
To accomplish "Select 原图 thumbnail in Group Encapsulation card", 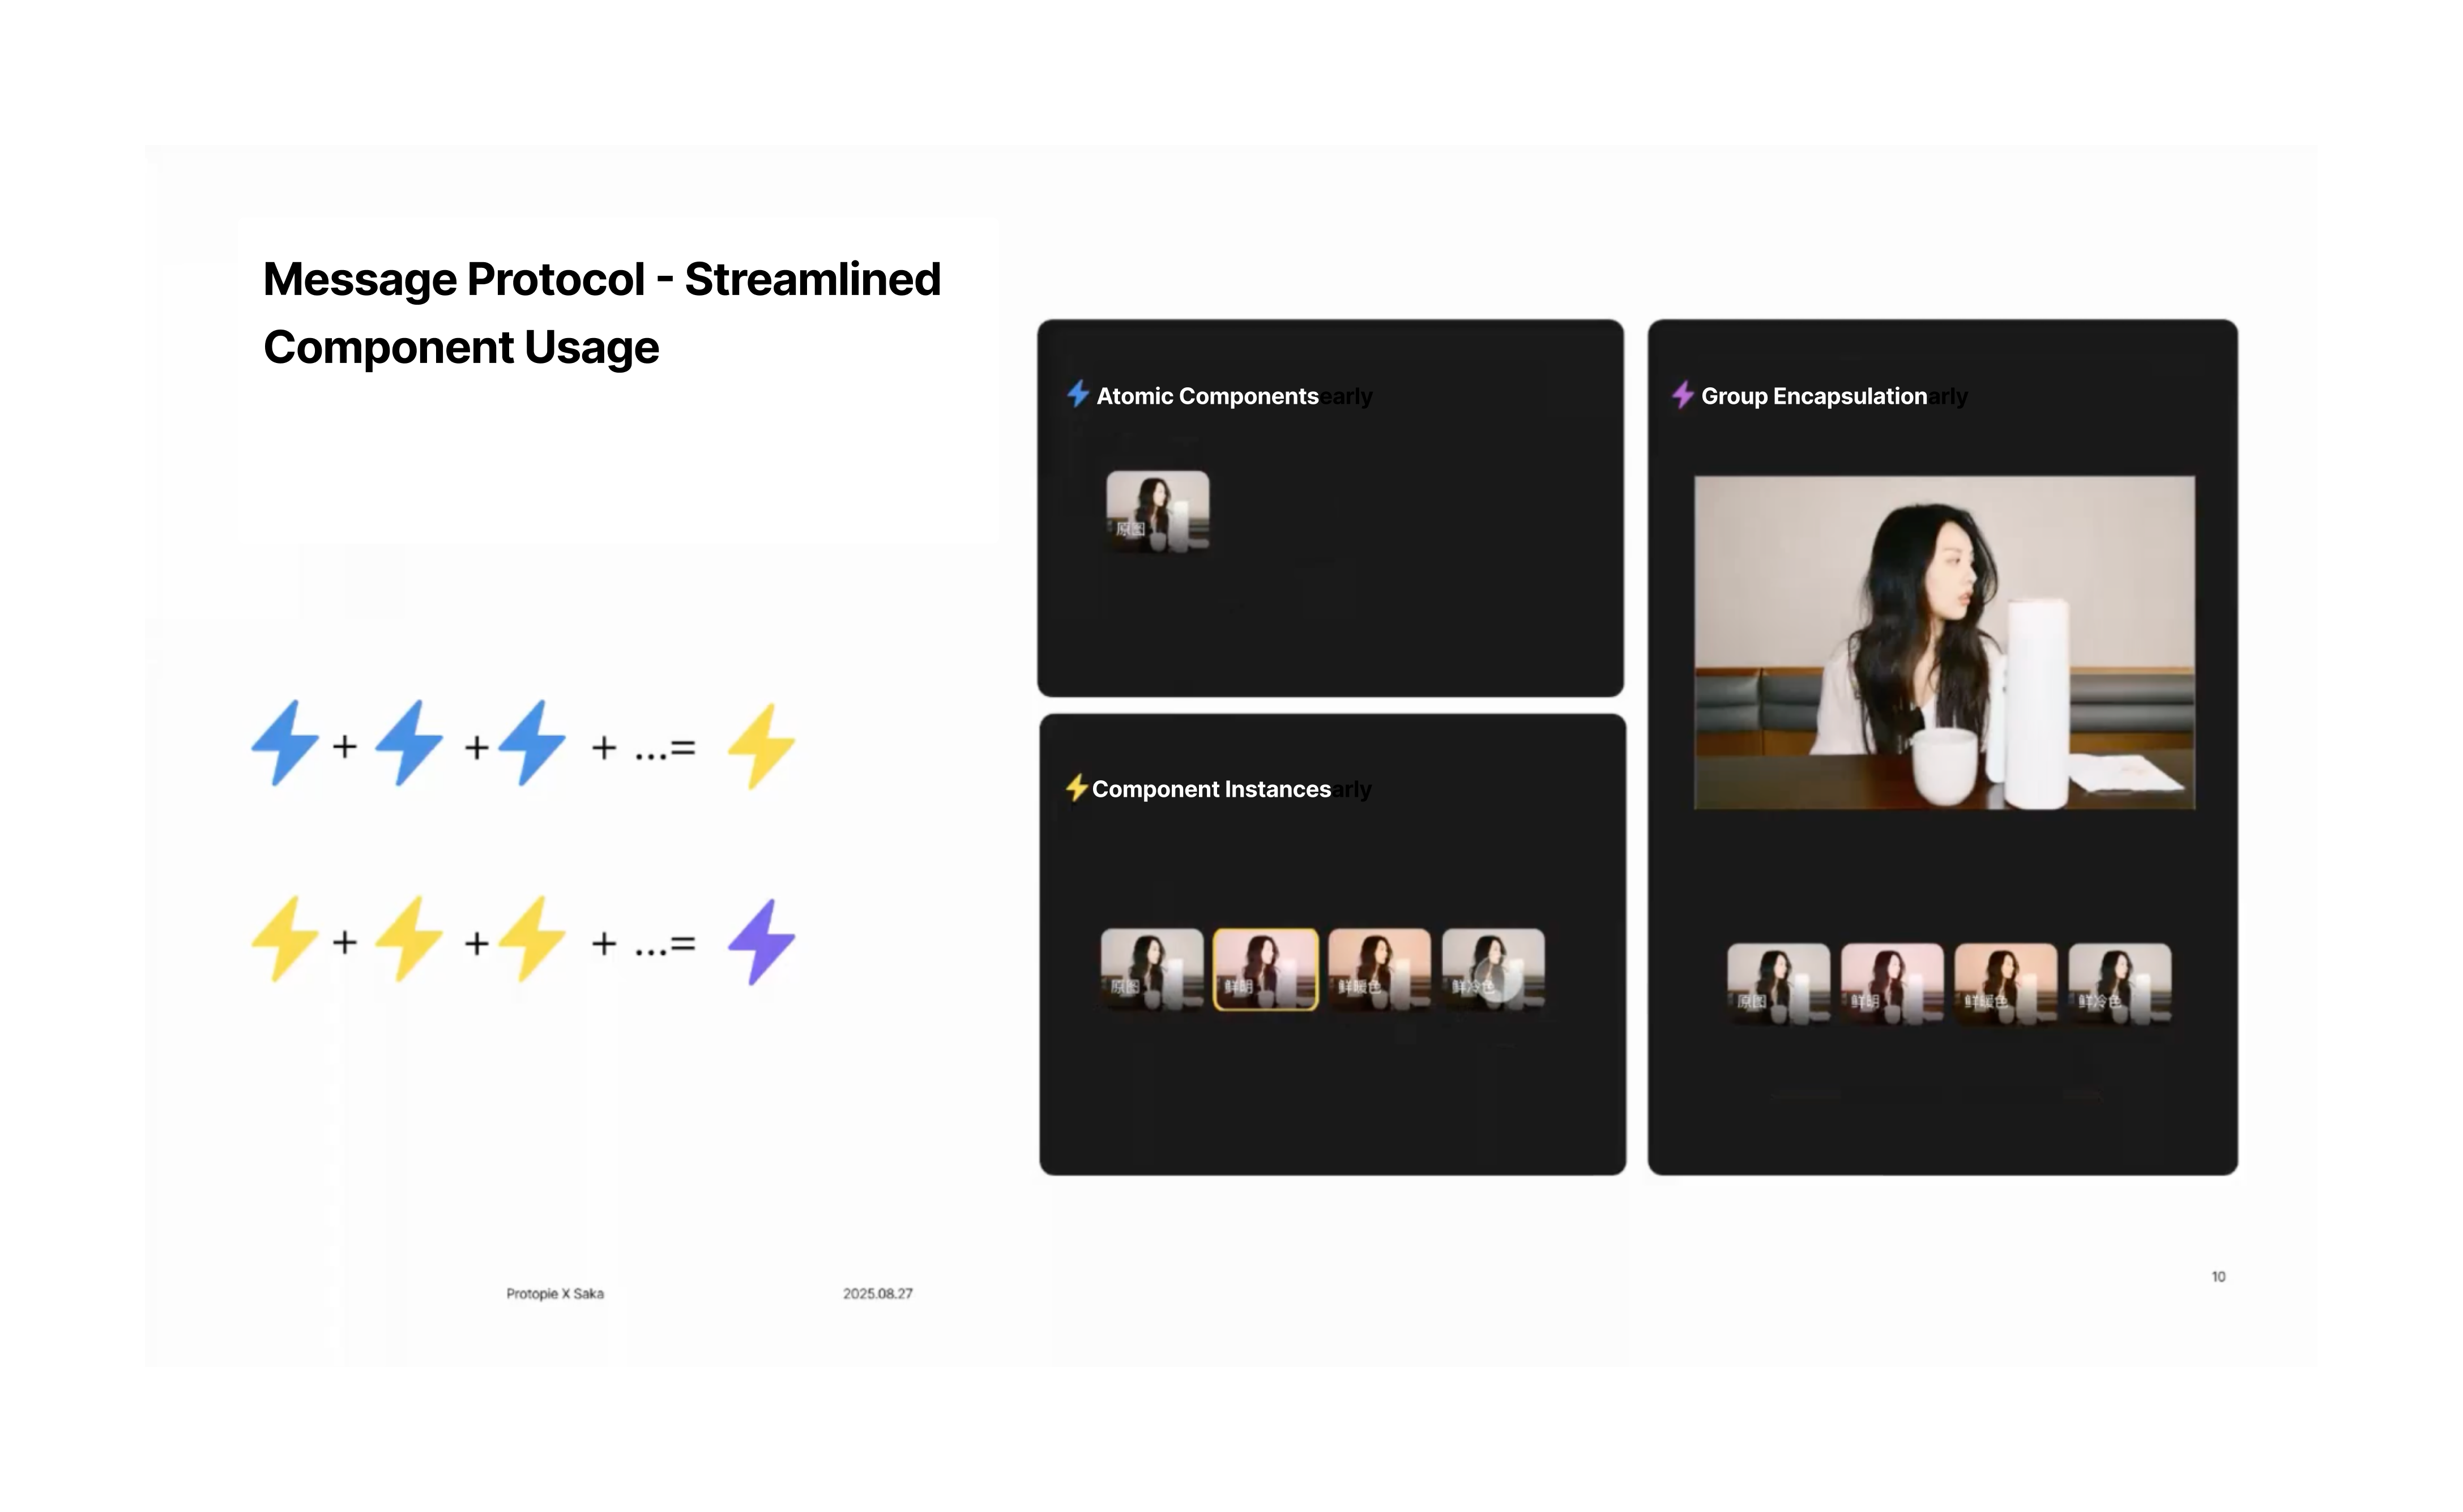I will tap(1778, 983).
